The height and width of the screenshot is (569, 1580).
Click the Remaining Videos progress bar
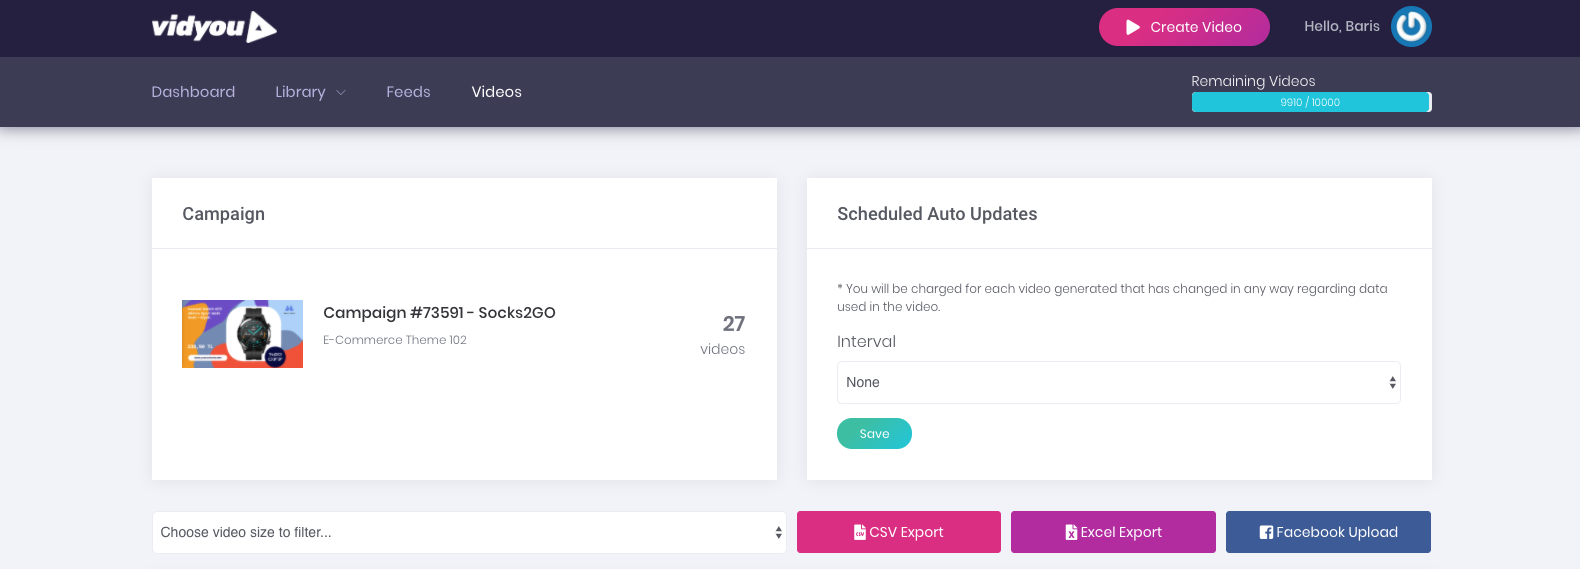tap(1310, 102)
